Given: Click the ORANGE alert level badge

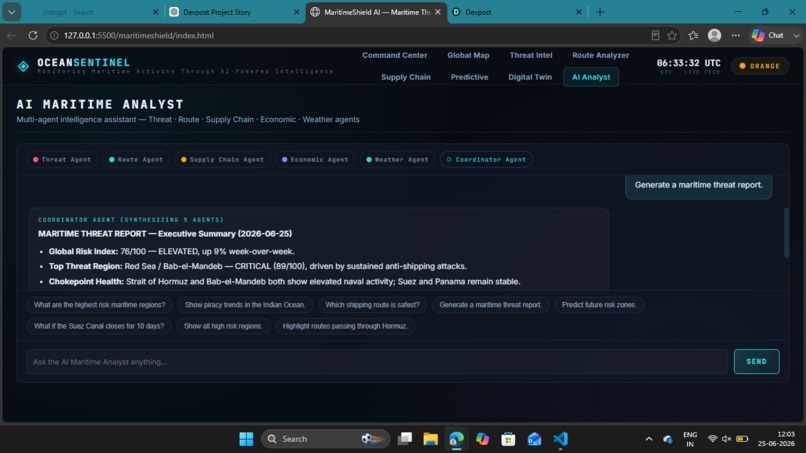Looking at the screenshot, I should (x=760, y=66).
